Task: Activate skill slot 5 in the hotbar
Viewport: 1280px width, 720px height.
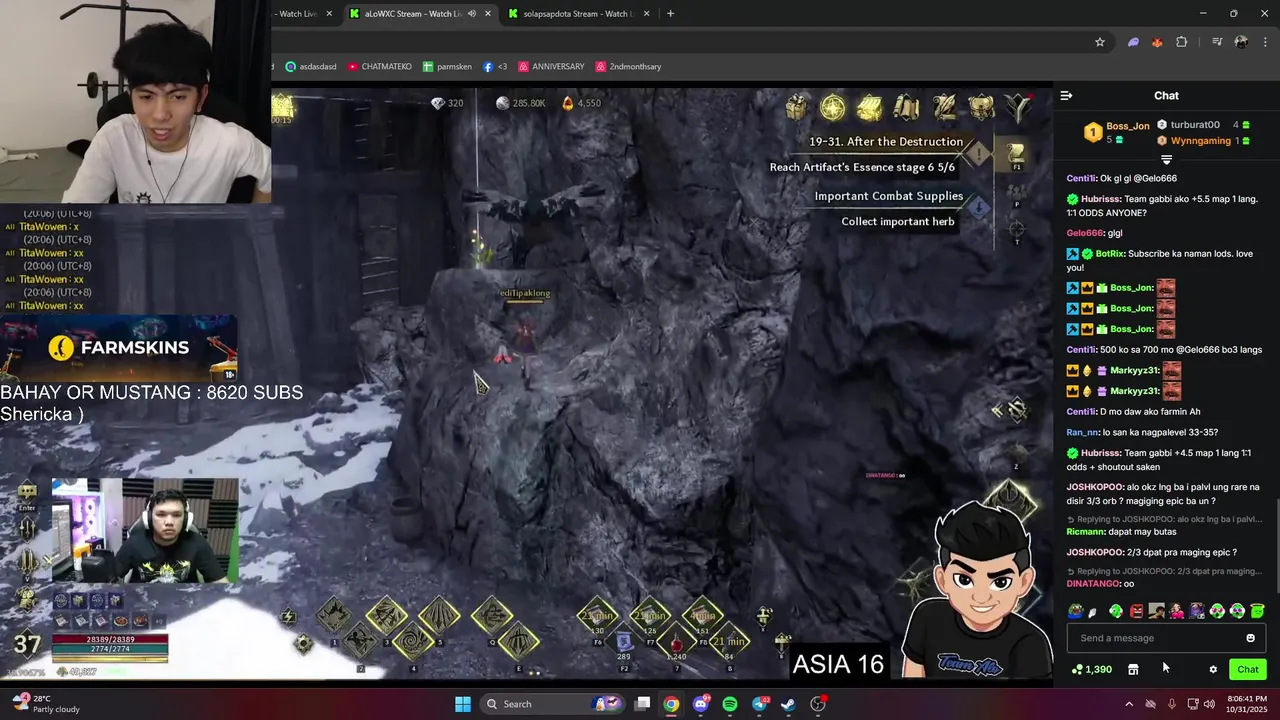Action: (439, 615)
